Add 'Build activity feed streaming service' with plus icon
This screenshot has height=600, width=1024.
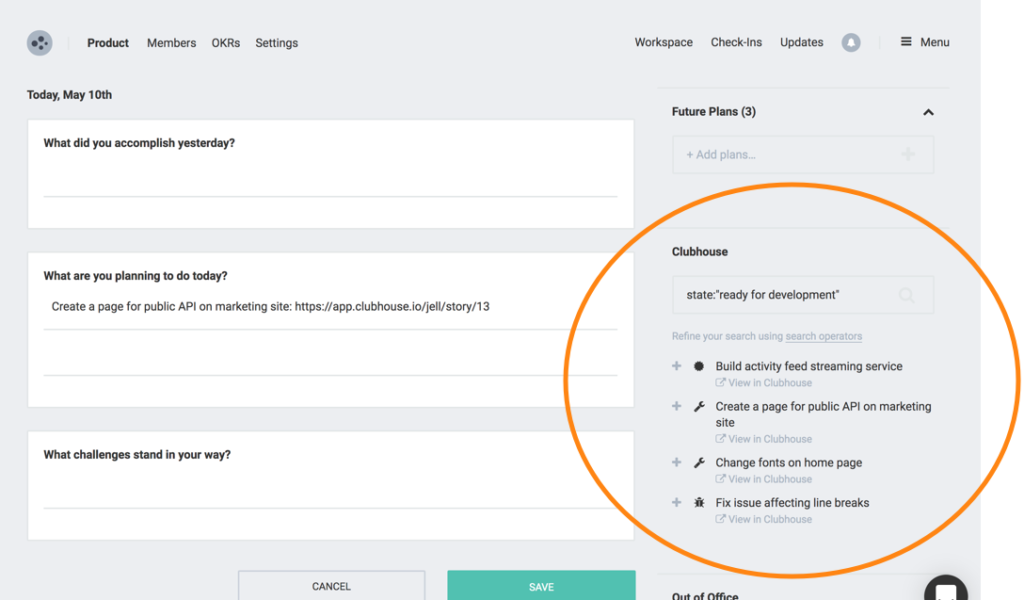[677, 366]
